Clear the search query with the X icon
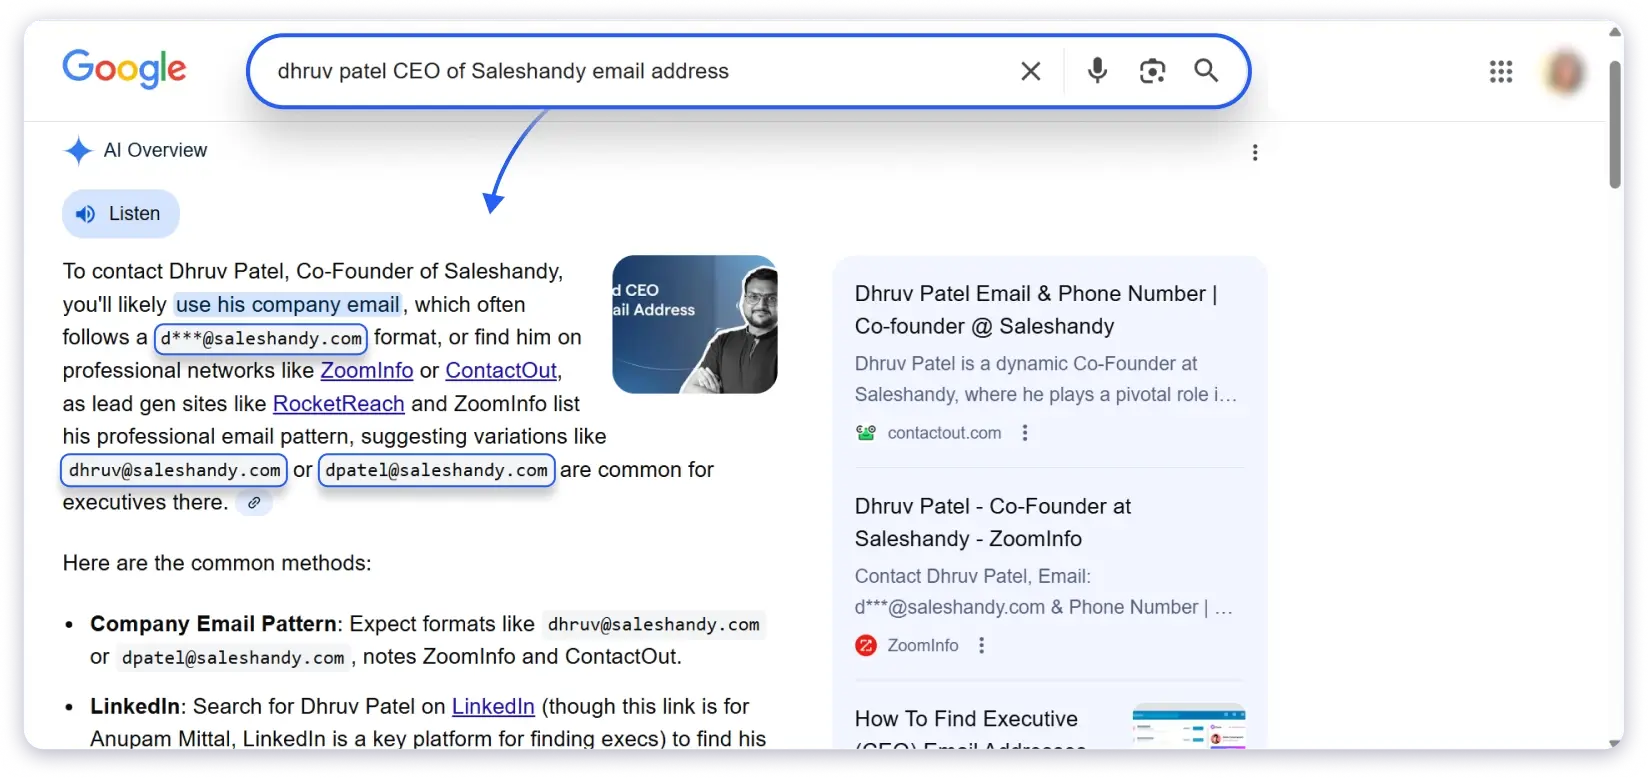The image size is (1648, 778). click(1031, 71)
